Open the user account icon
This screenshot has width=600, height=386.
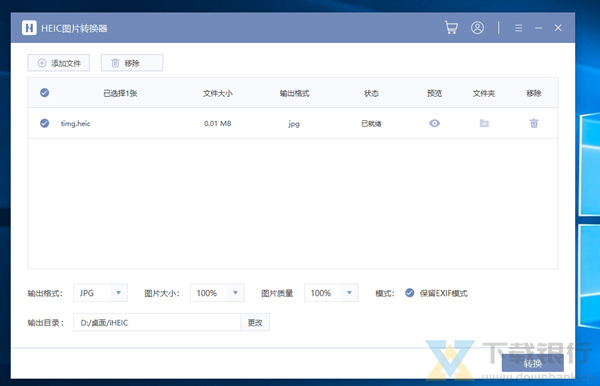pos(477,28)
